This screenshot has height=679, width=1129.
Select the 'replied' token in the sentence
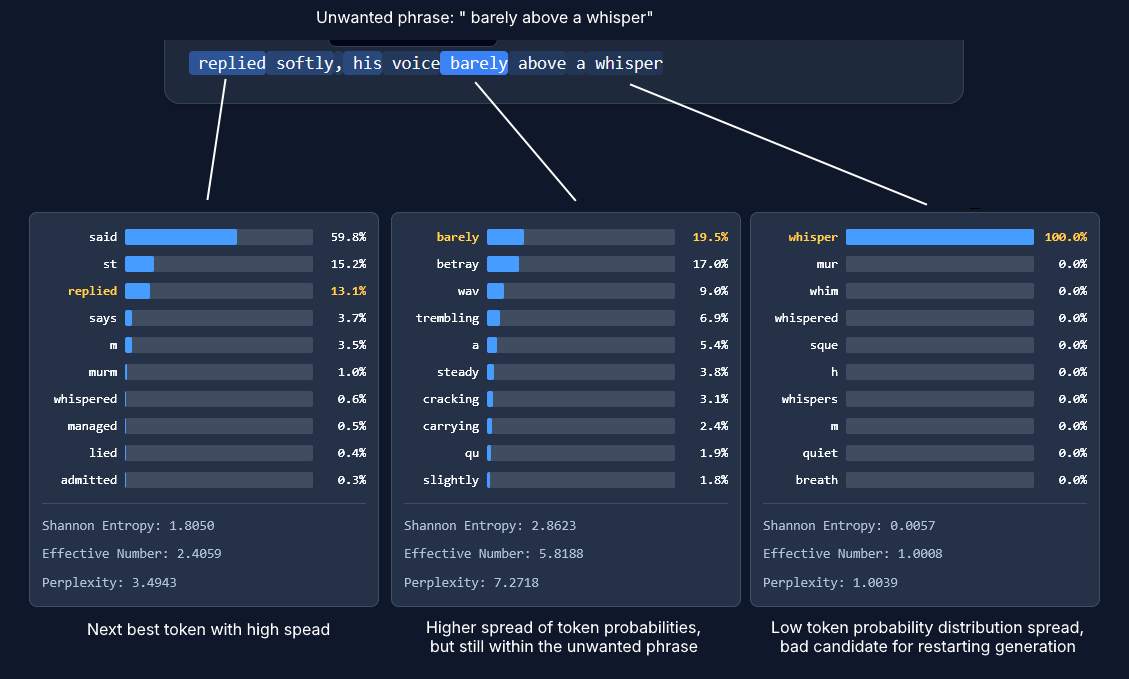tap(228, 63)
